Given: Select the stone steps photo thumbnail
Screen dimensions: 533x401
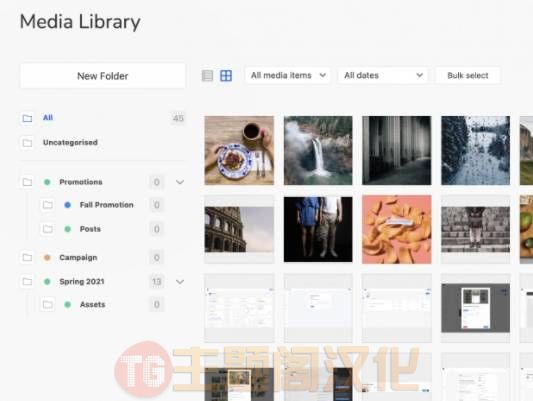Looking at the screenshot, I should coord(476,229).
